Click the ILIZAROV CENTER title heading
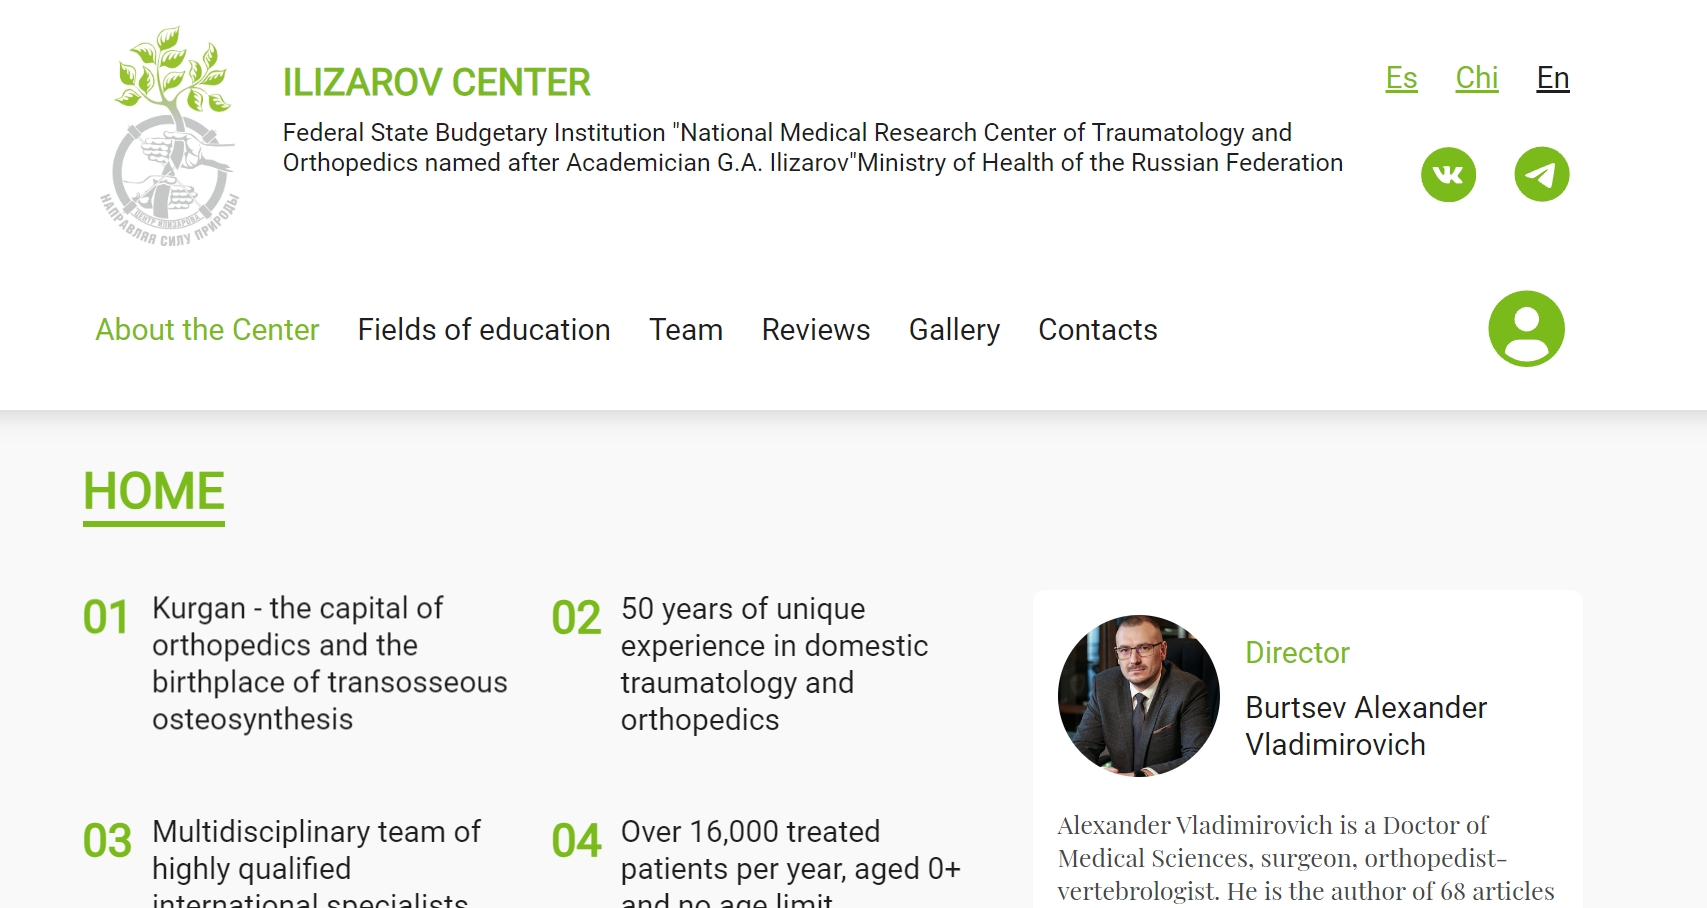The width and height of the screenshot is (1707, 908). 437,82
